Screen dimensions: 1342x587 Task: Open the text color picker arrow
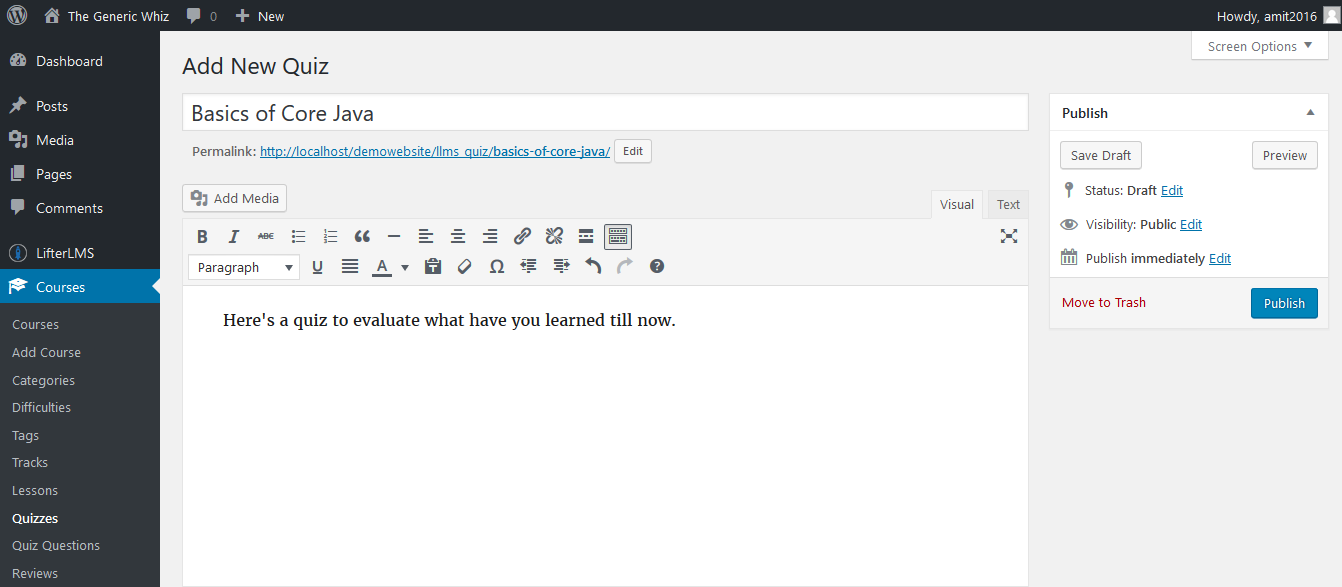tap(404, 267)
